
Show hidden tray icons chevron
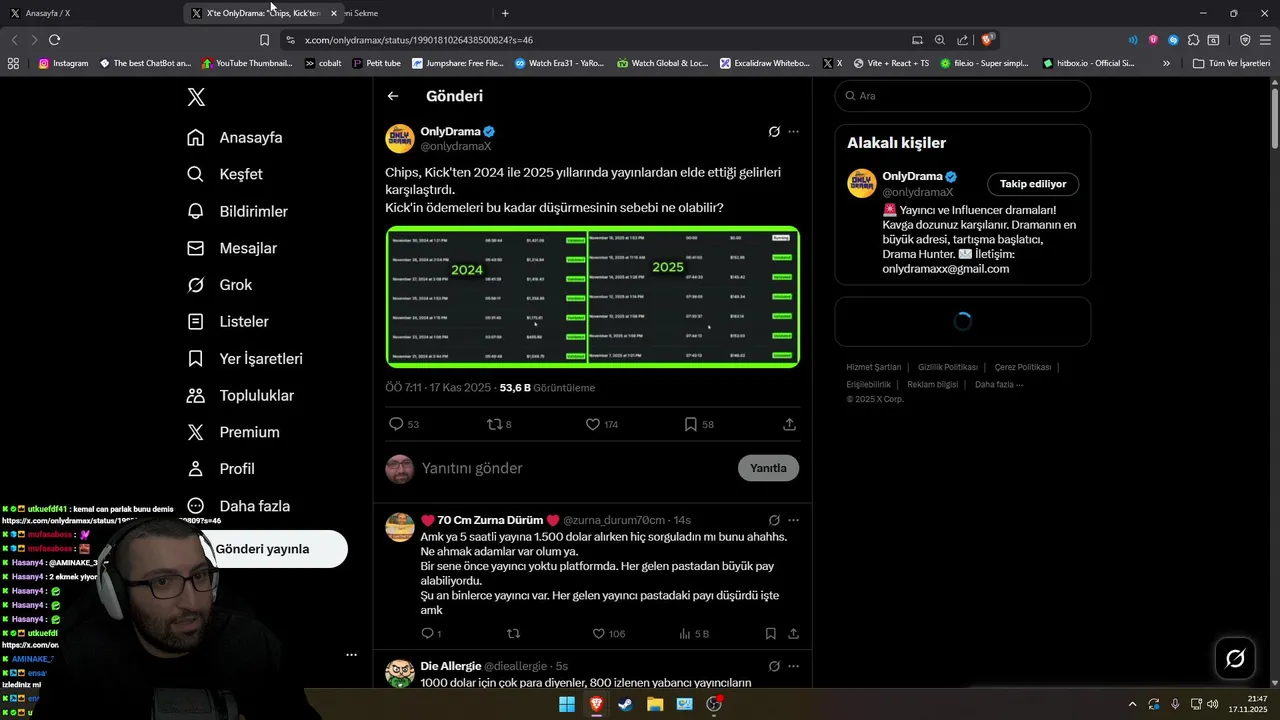[1132, 704]
